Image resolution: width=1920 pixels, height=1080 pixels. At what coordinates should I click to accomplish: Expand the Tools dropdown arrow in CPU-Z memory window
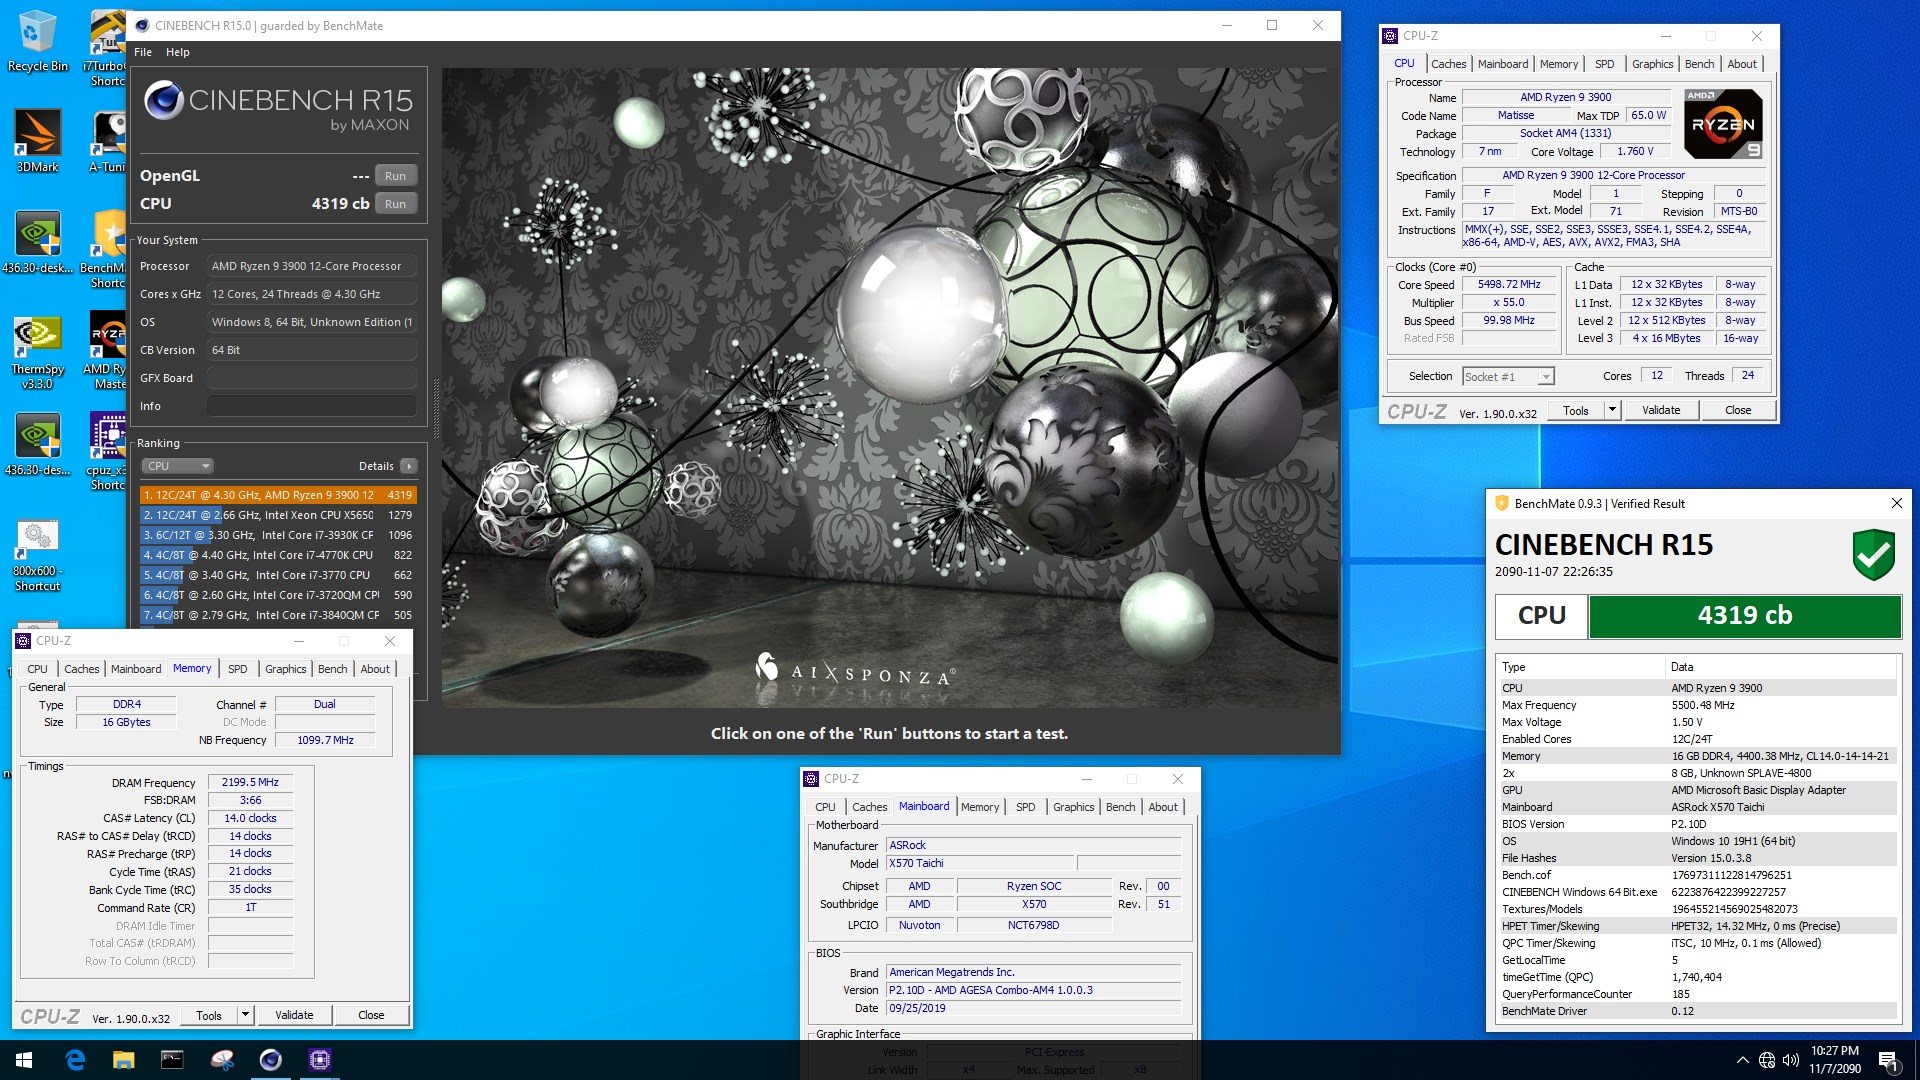pos(245,1015)
